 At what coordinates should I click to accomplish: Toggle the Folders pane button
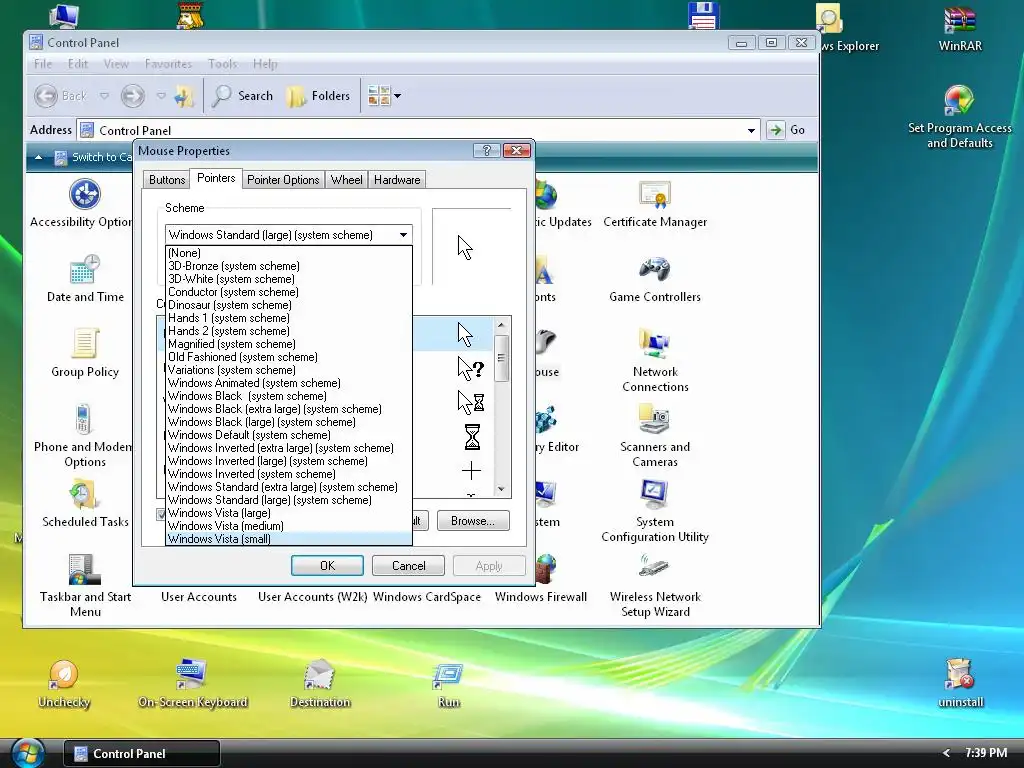tap(319, 96)
